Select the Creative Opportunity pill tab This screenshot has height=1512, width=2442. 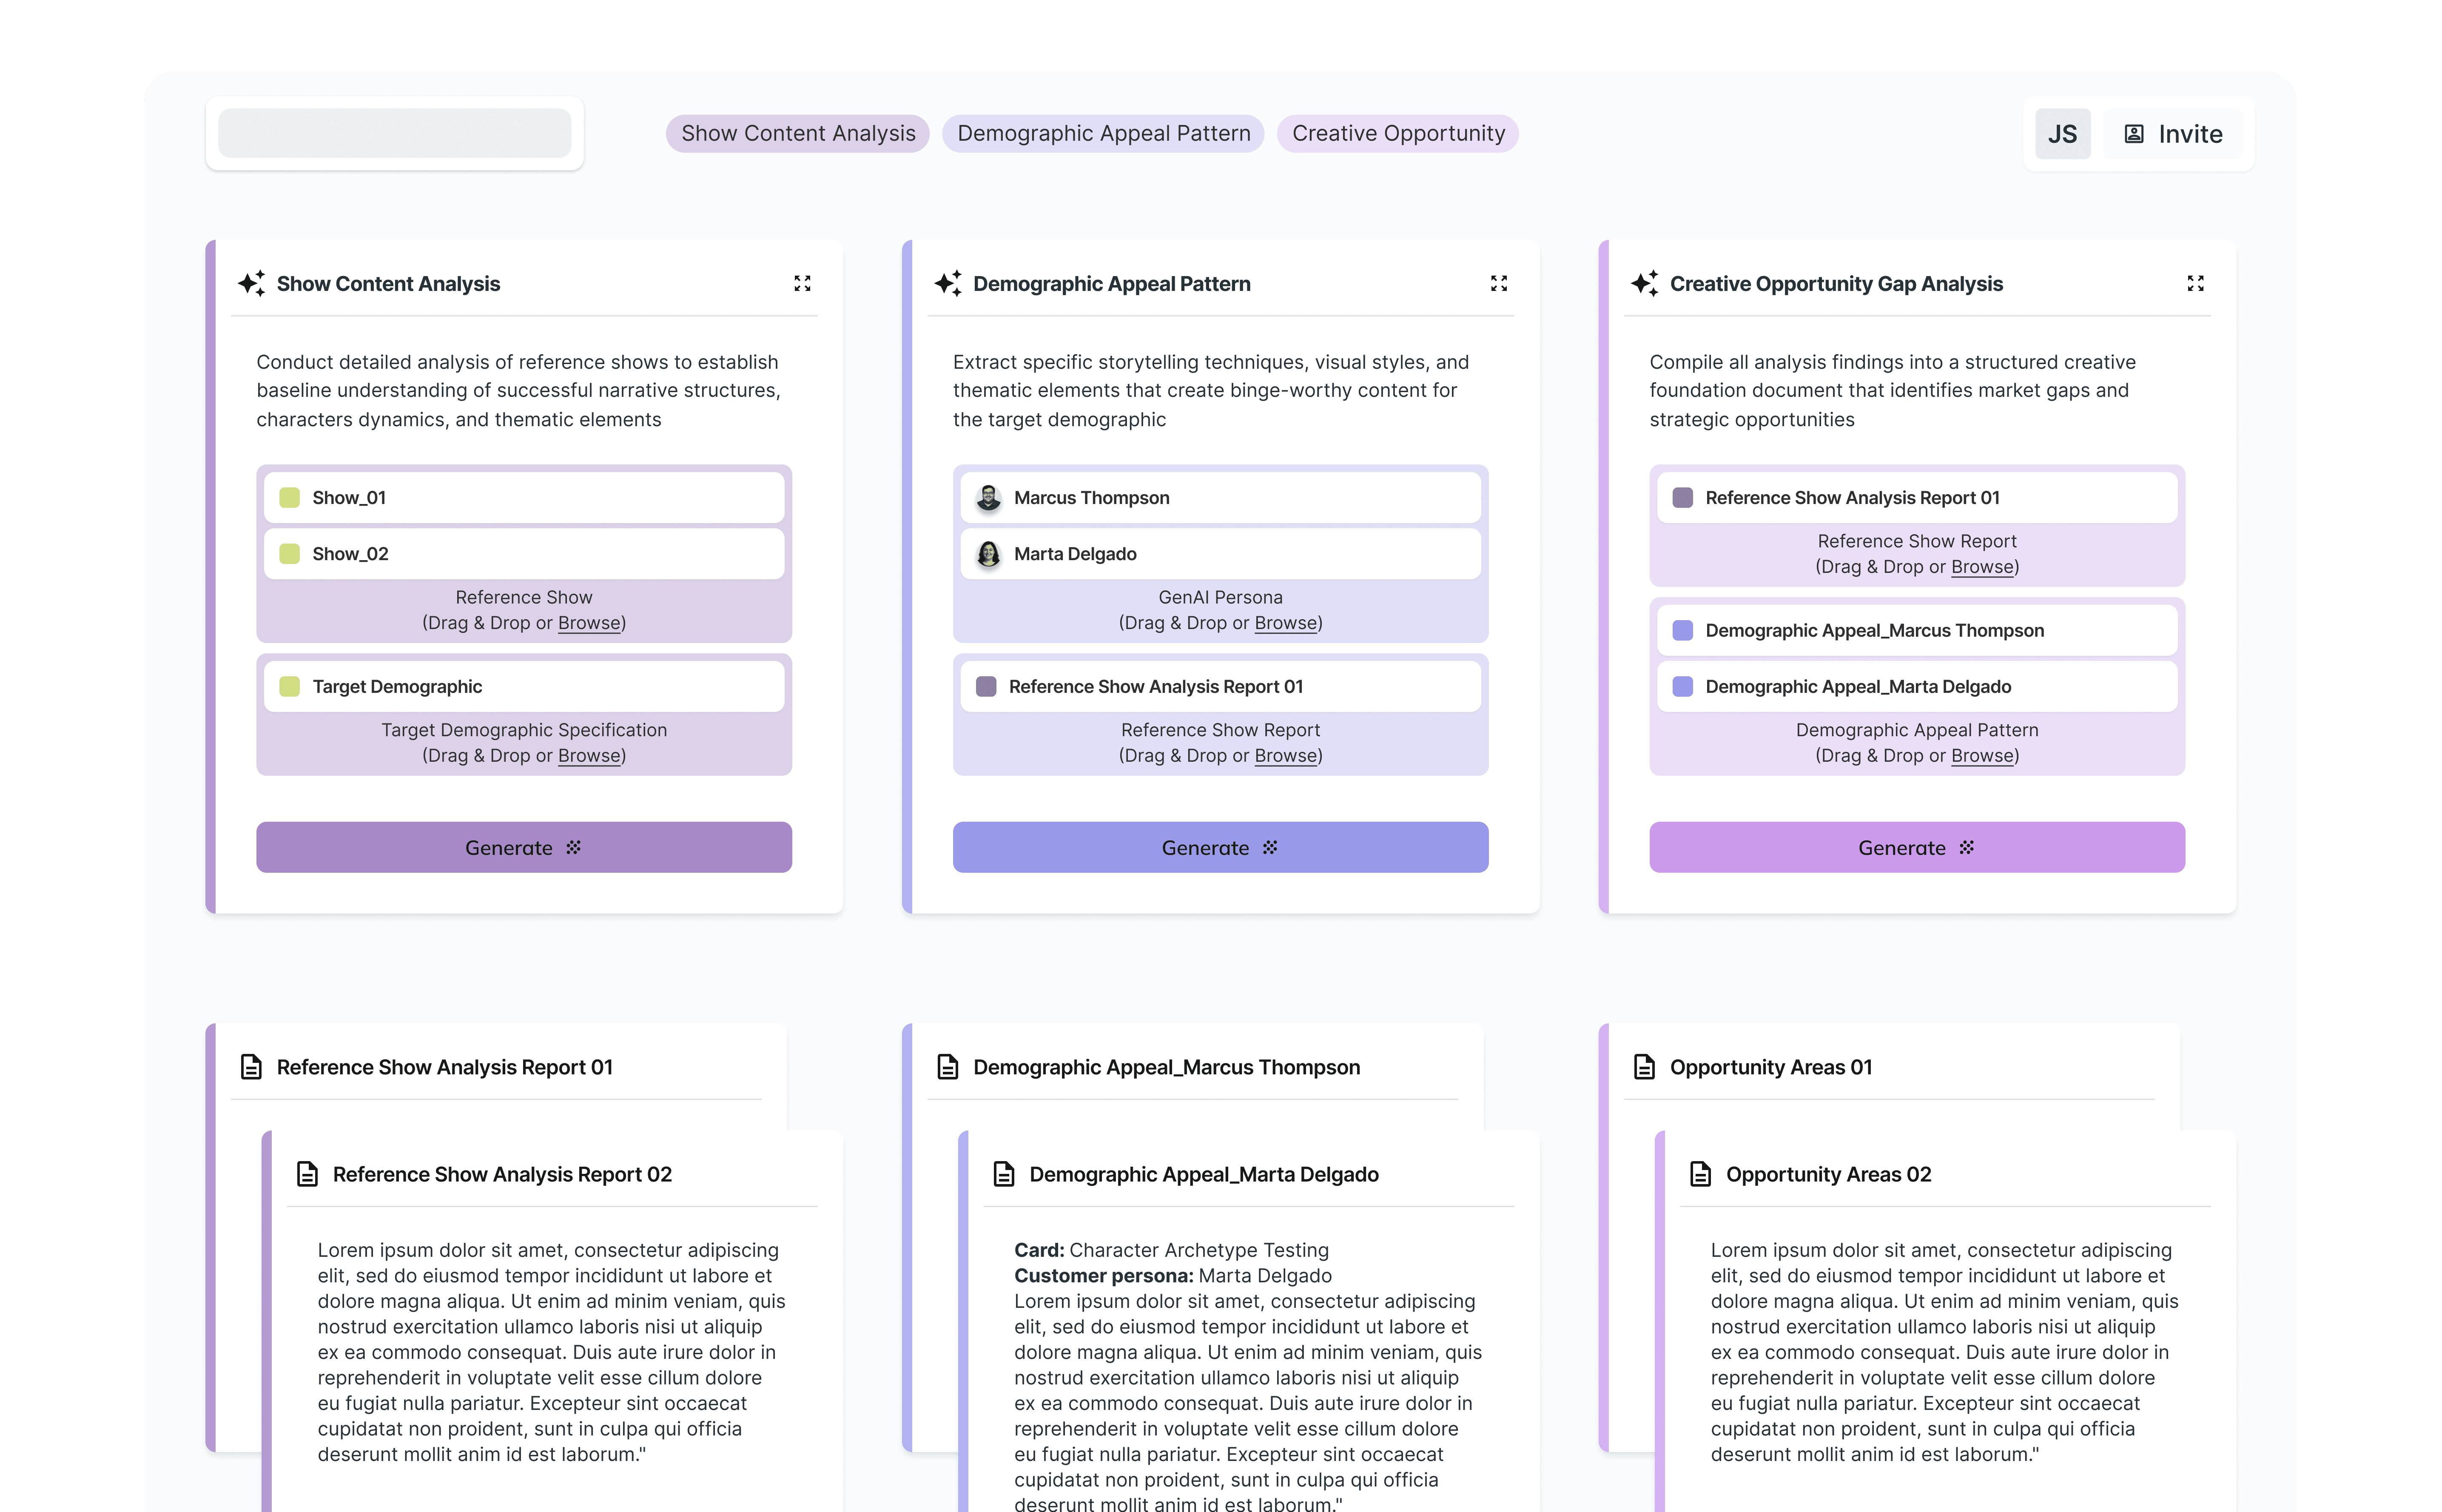tap(1397, 133)
